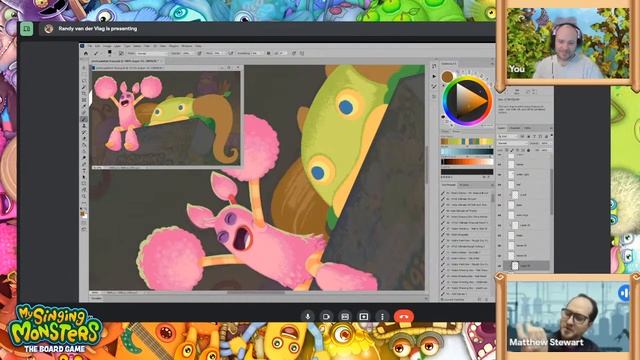This screenshot has width=640, height=360.
Task: Open the Present now button in the meeting bar
Action: (364, 316)
